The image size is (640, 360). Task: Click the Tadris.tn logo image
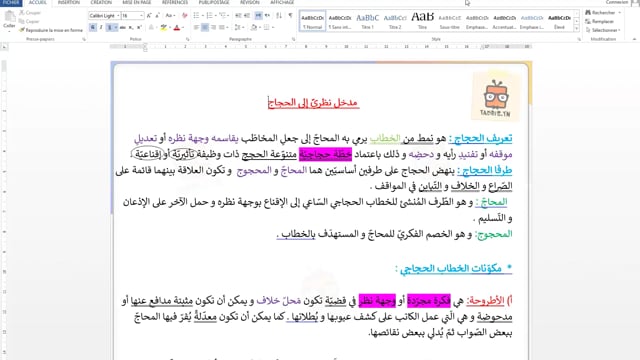click(495, 97)
